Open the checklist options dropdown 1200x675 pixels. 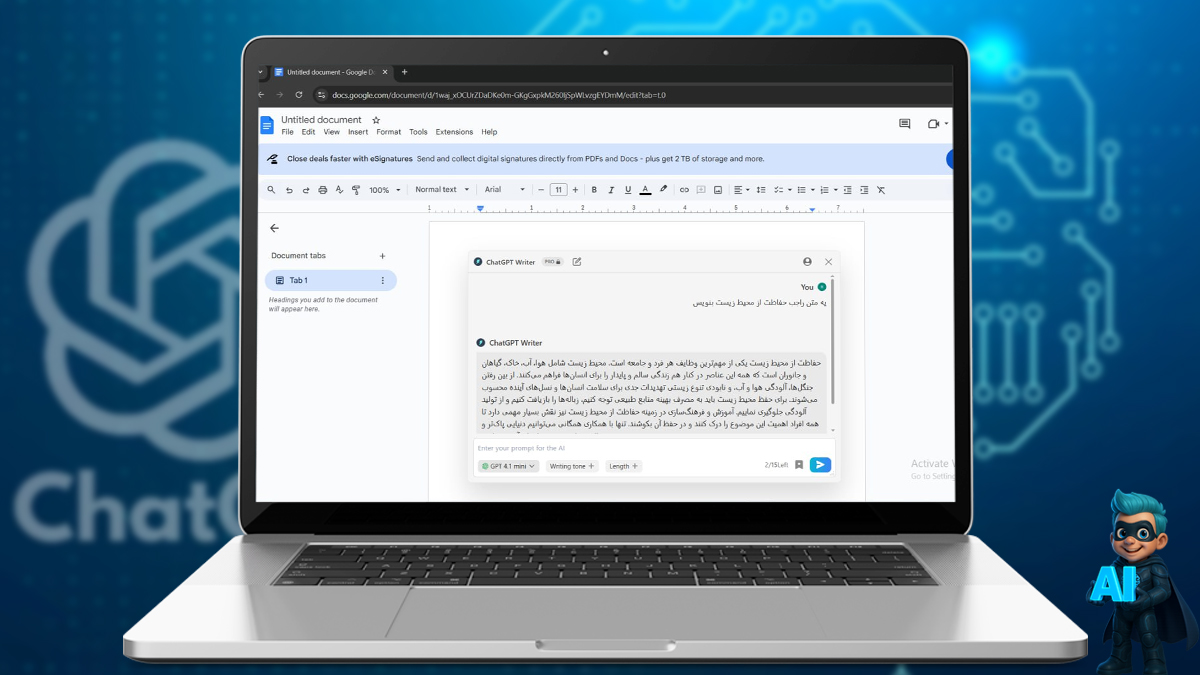tap(783, 190)
